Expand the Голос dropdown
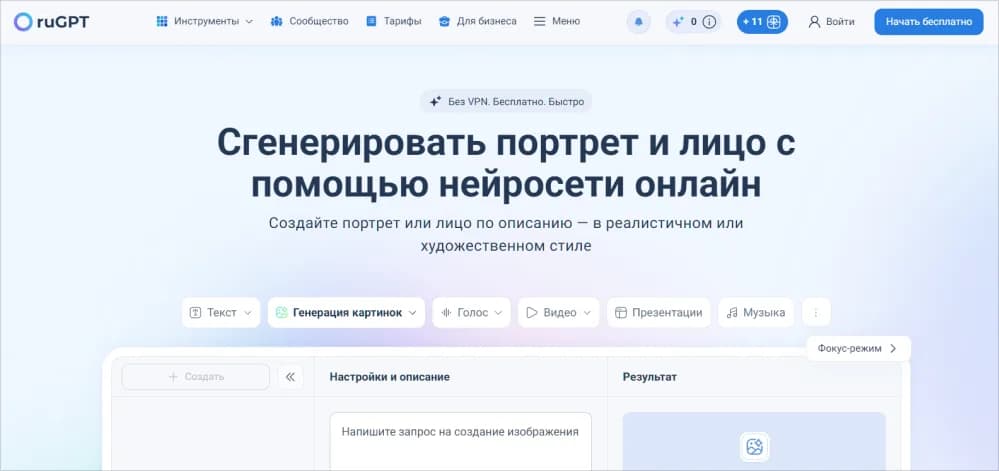999x471 pixels. click(x=471, y=312)
